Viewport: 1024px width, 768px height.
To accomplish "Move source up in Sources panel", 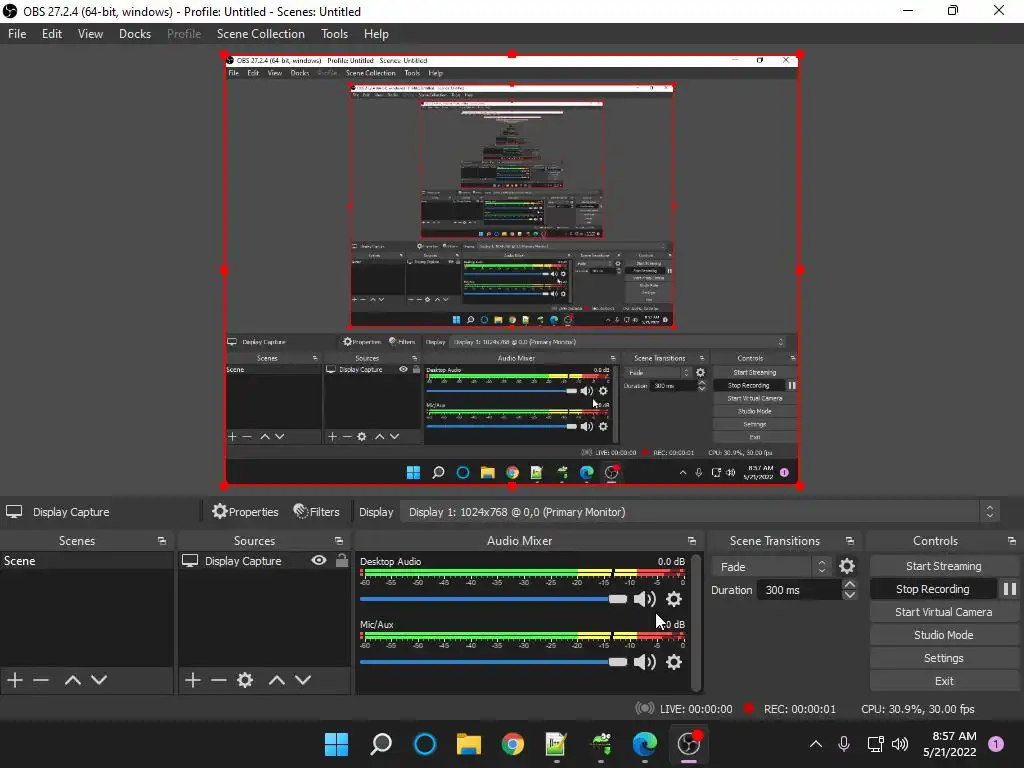I will pyautogui.click(x=277, y=680).
